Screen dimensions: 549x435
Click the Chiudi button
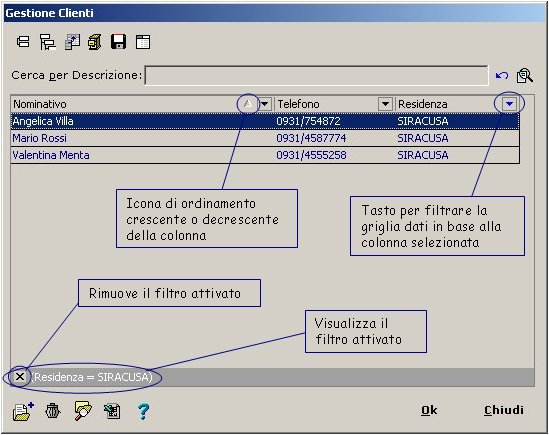coord(504,410)
